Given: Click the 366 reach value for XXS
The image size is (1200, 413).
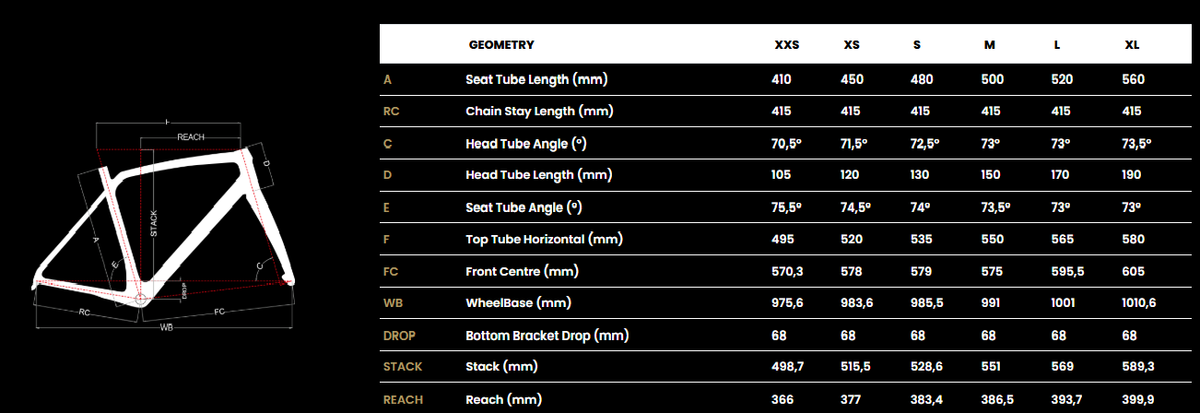Looking at the screenshot, I should tap(782, 399).
